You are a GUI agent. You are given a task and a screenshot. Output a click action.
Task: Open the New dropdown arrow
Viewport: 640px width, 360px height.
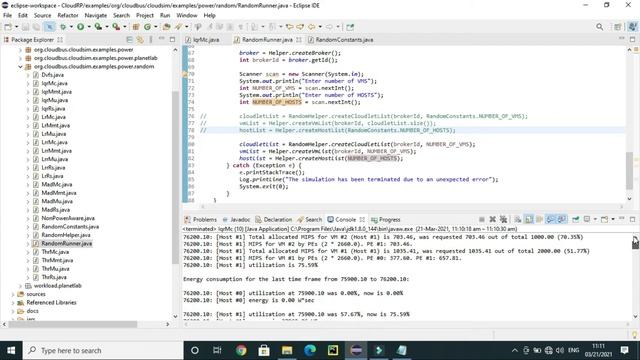pos(16,27)
